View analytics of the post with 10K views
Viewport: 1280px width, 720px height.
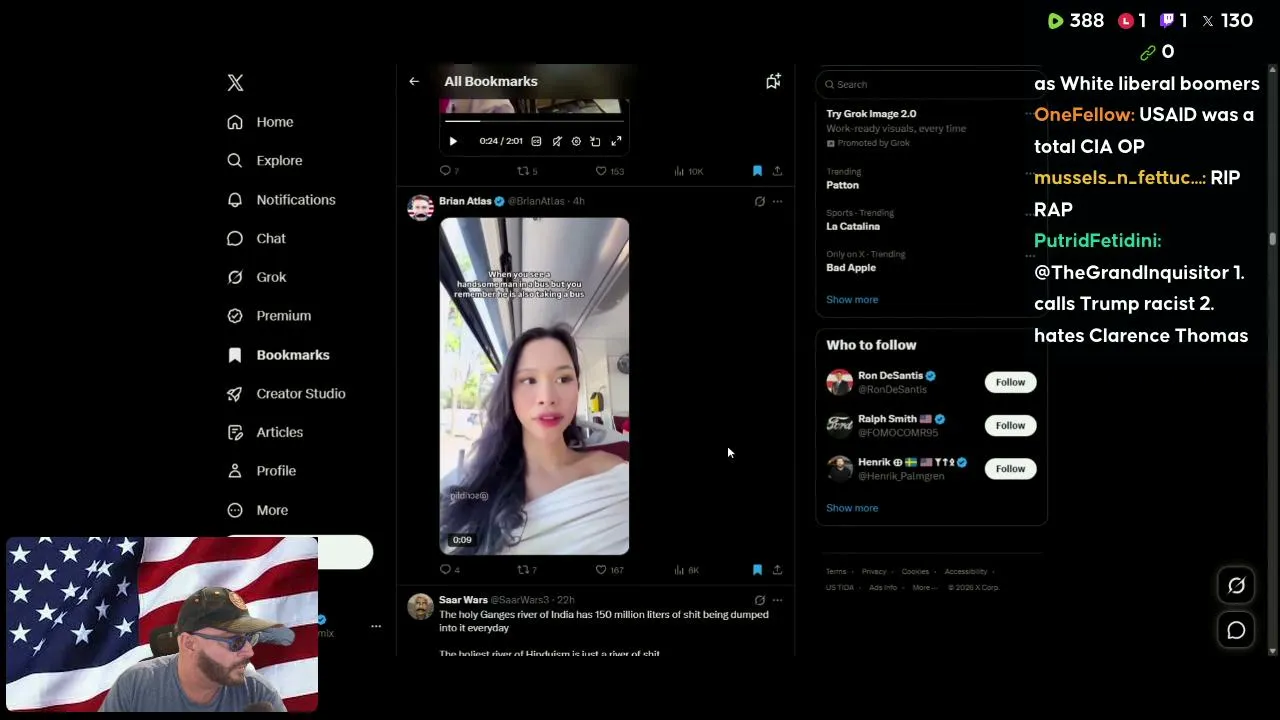point(688,171)
